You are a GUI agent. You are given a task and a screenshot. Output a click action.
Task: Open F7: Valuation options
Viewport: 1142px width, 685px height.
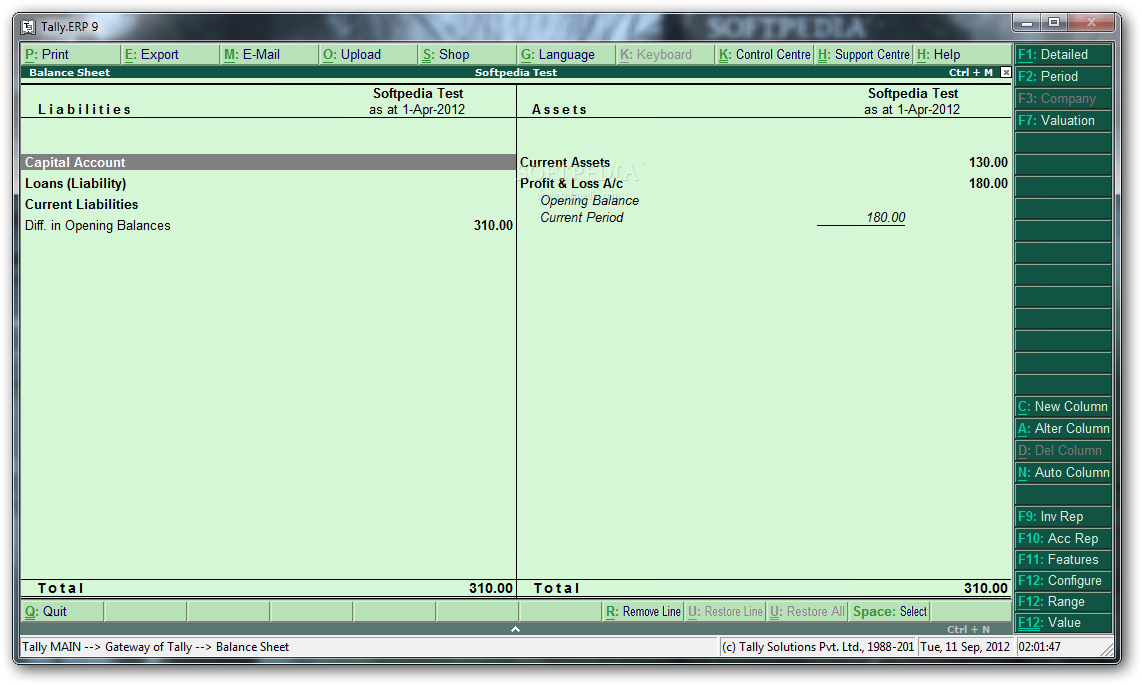click(1063, 121)
